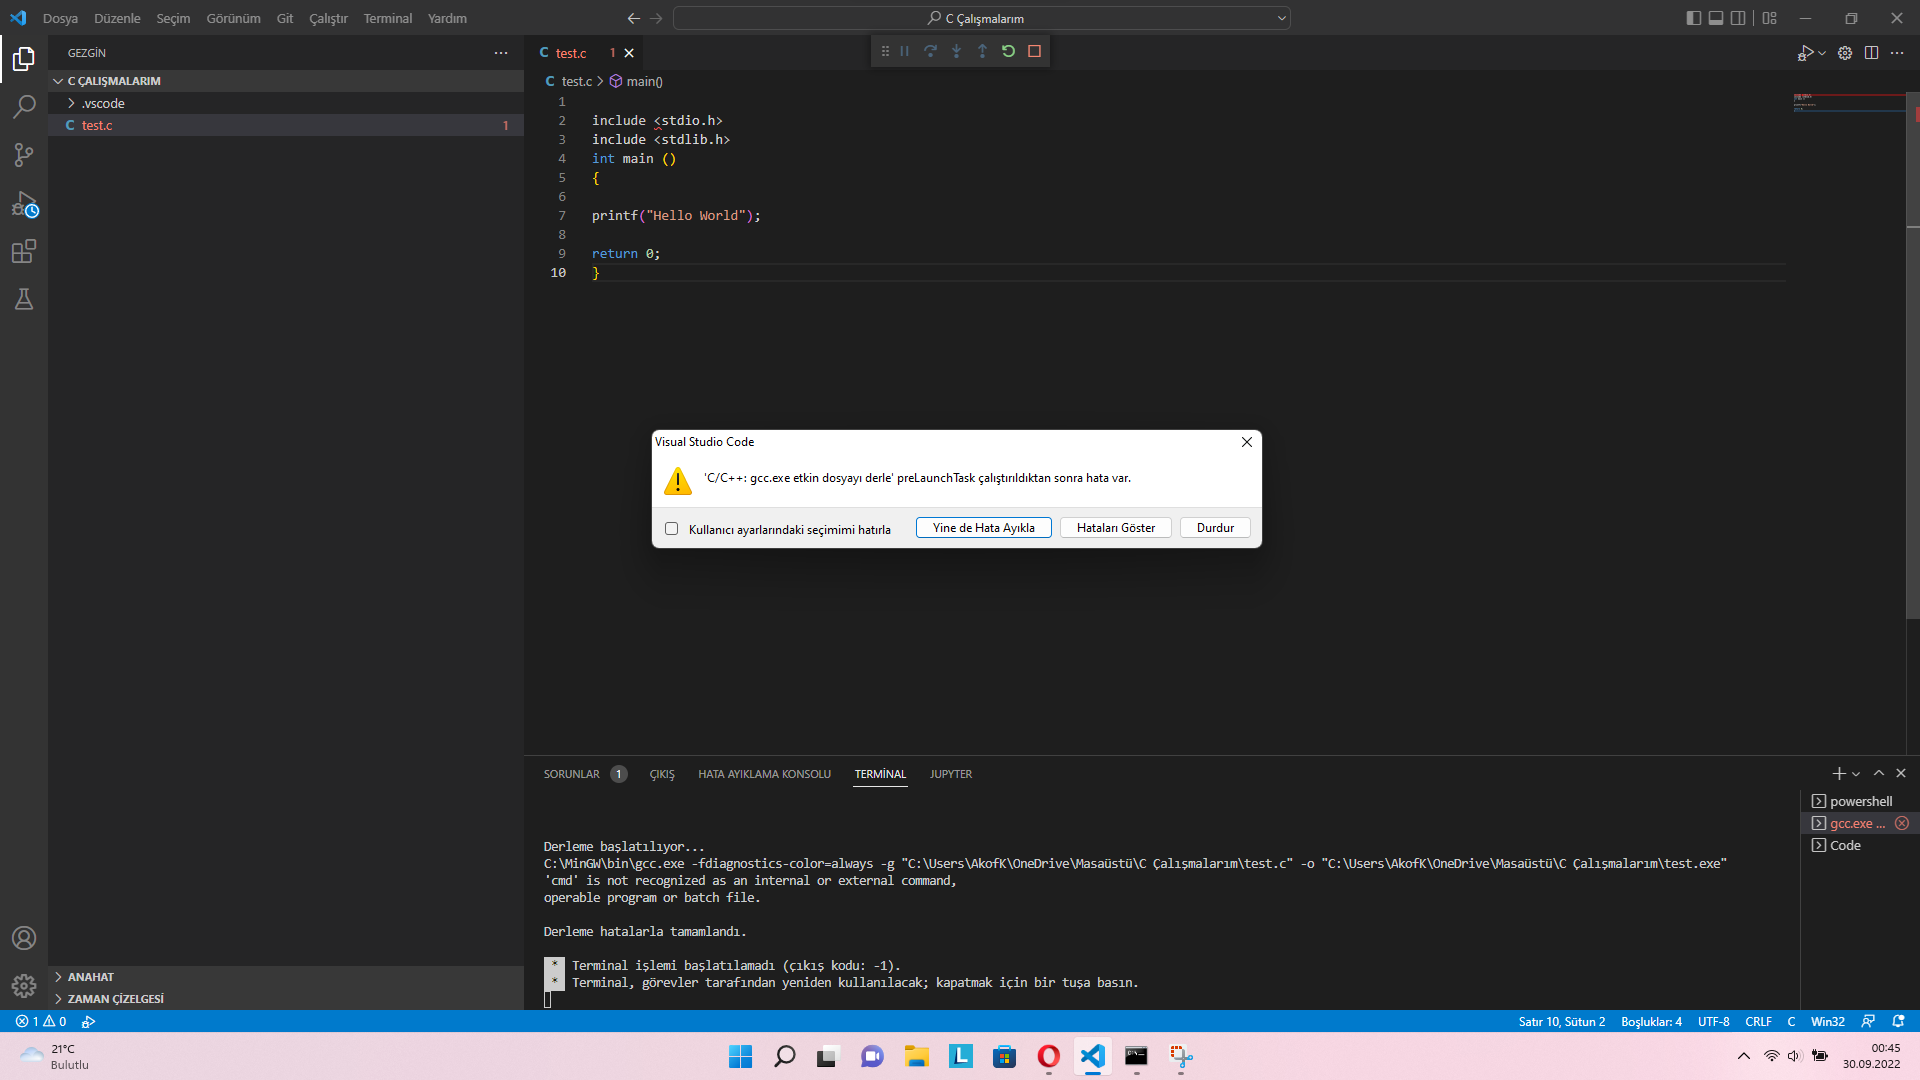1920x1080 pixels.
Task: Open the Manage gear icon
Action: point(24,986)
